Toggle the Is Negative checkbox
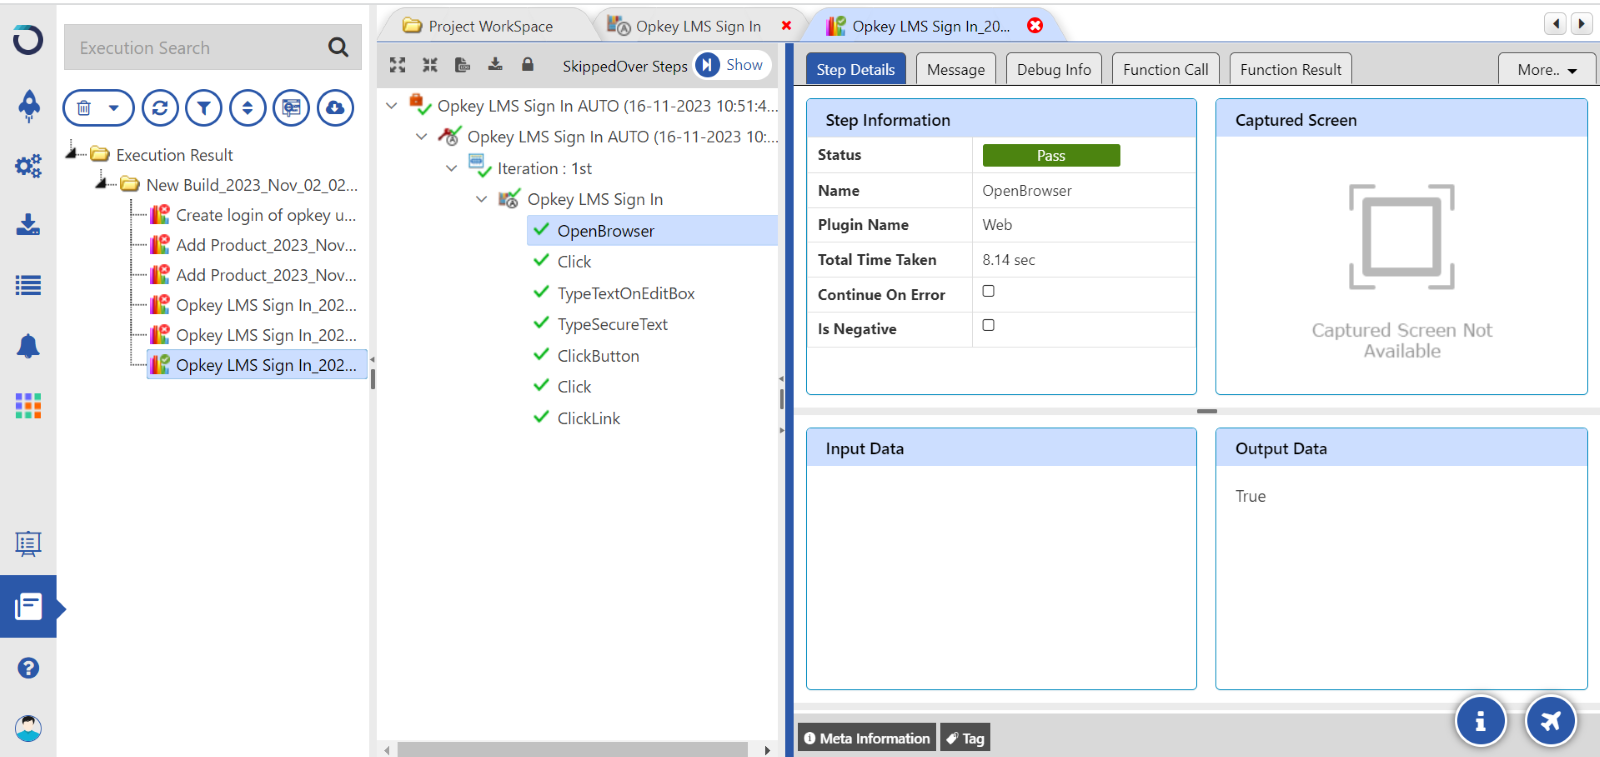 (x=988, y=325)
